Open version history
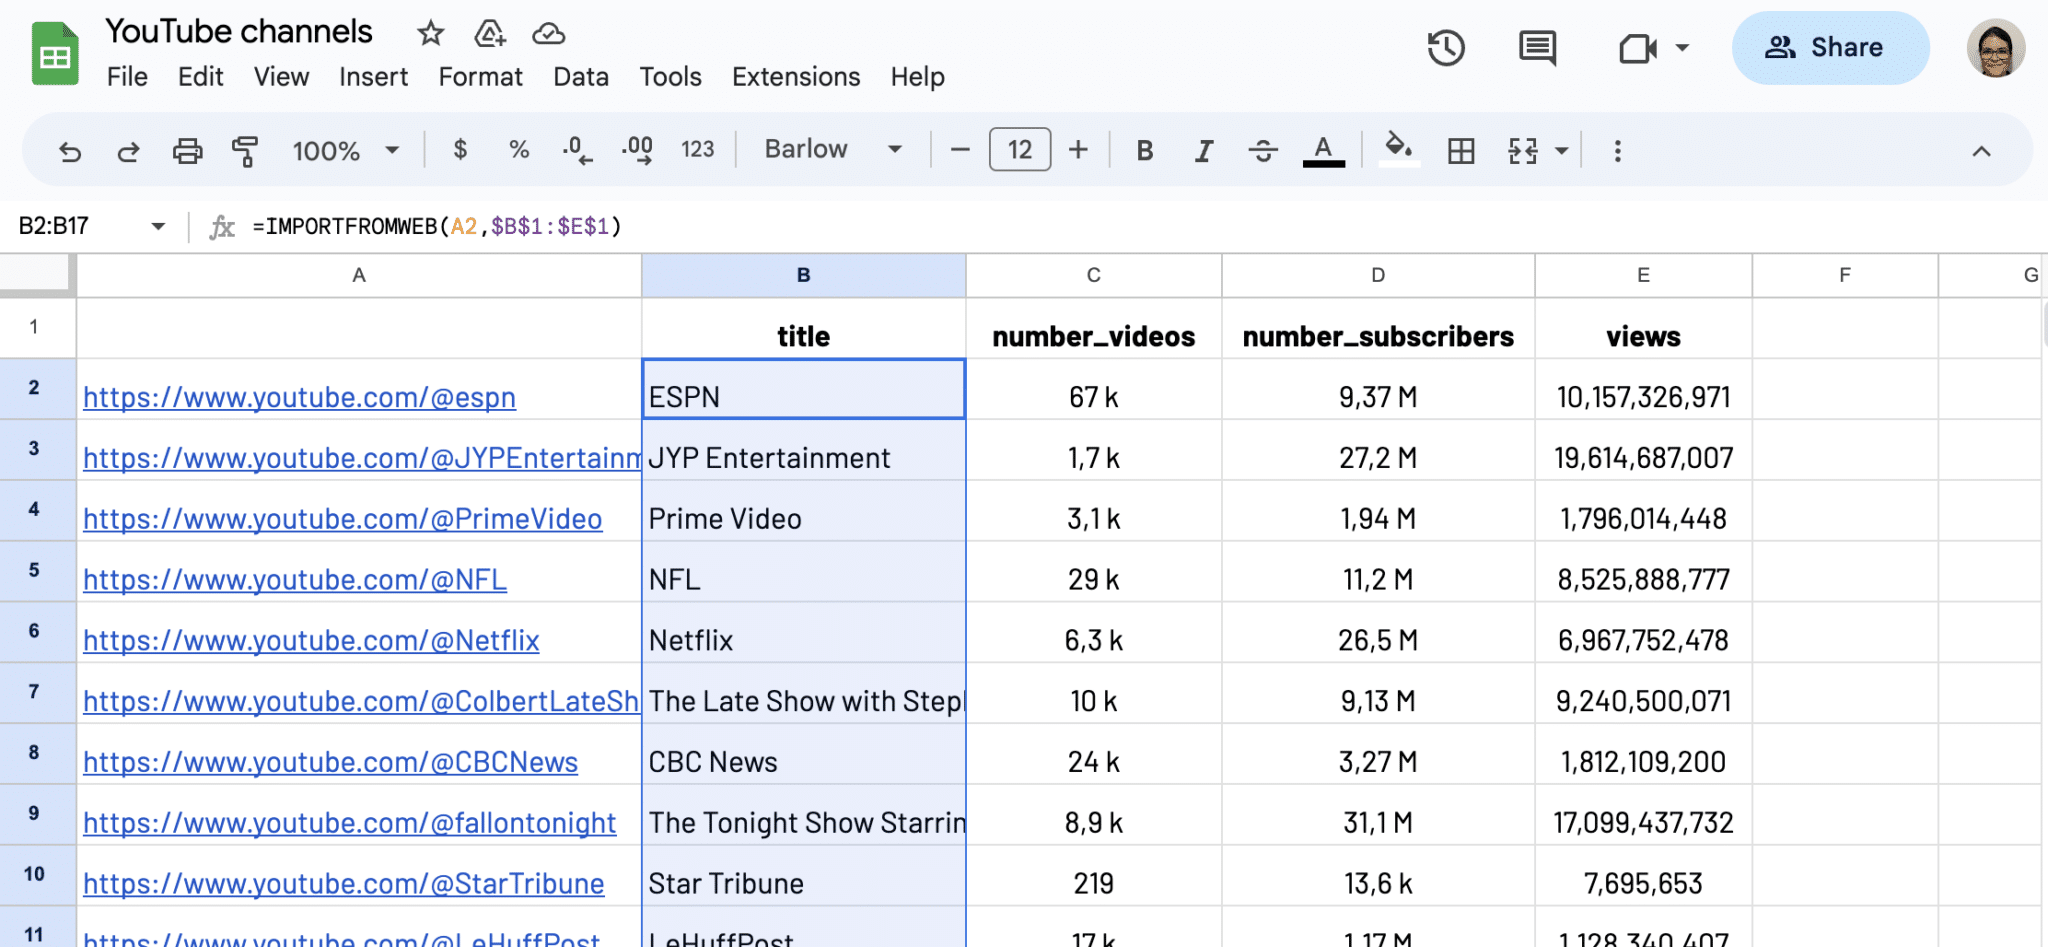Viewport: 2048px width, 947px height. click(x=1445, y=47)
